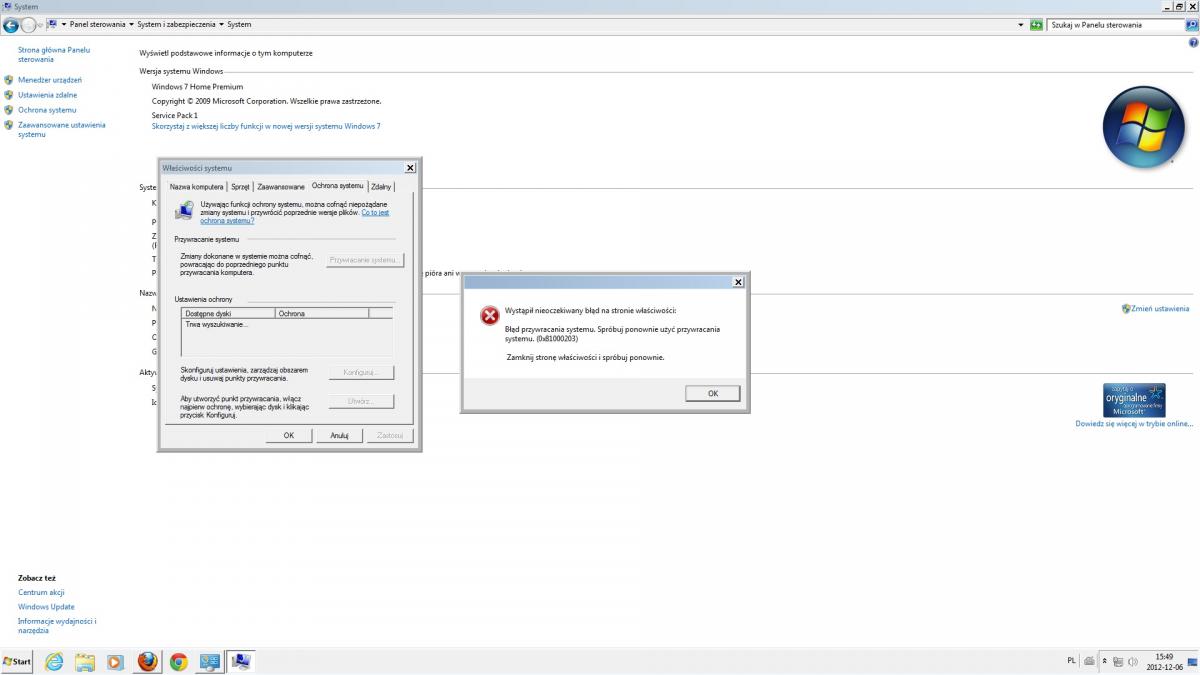
Task: Open Strona główna Panelu sterowania link
Action: [x=54, y=54]
